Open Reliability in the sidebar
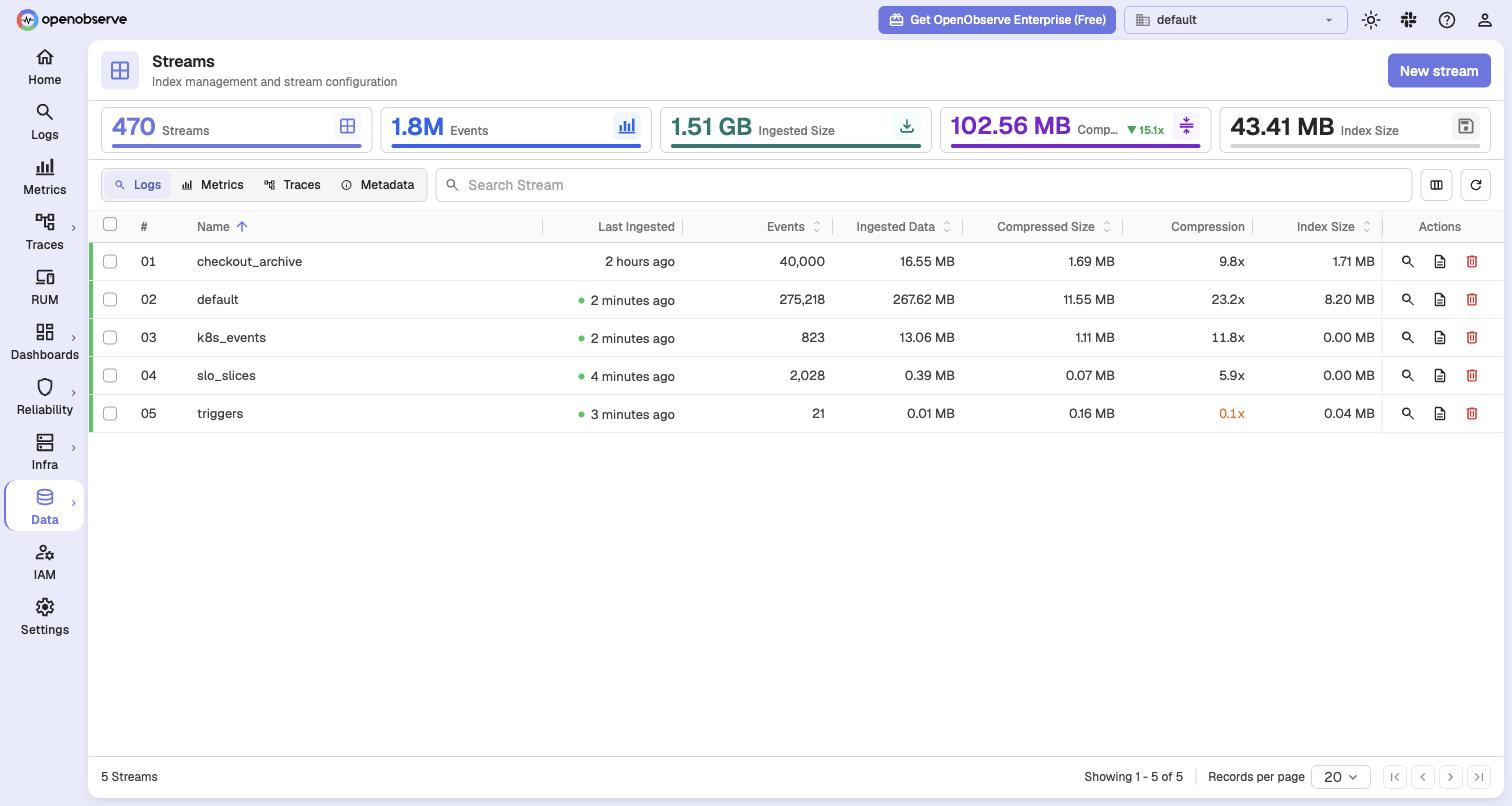The image size is (1512, 806). [x=44, y=397]
